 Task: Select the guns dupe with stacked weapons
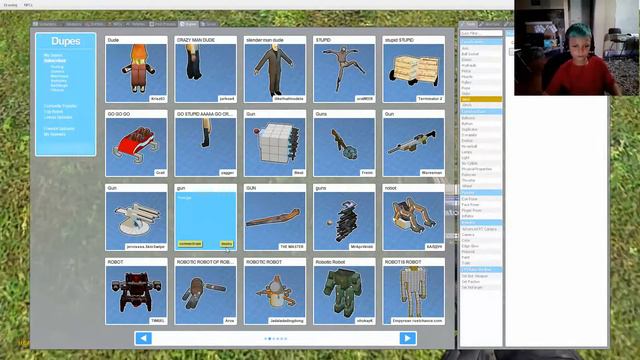click(344, 217)
